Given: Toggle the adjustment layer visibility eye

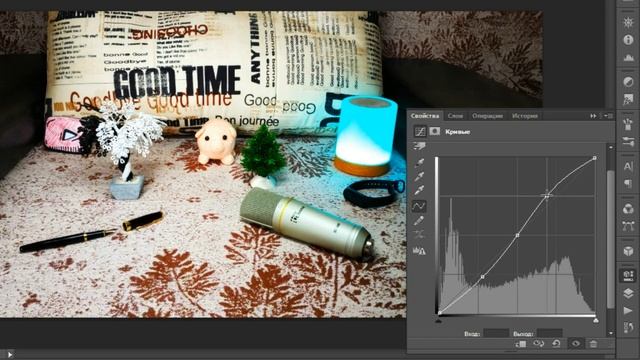Looking at the screenshot, I should [x=576, y=344].
